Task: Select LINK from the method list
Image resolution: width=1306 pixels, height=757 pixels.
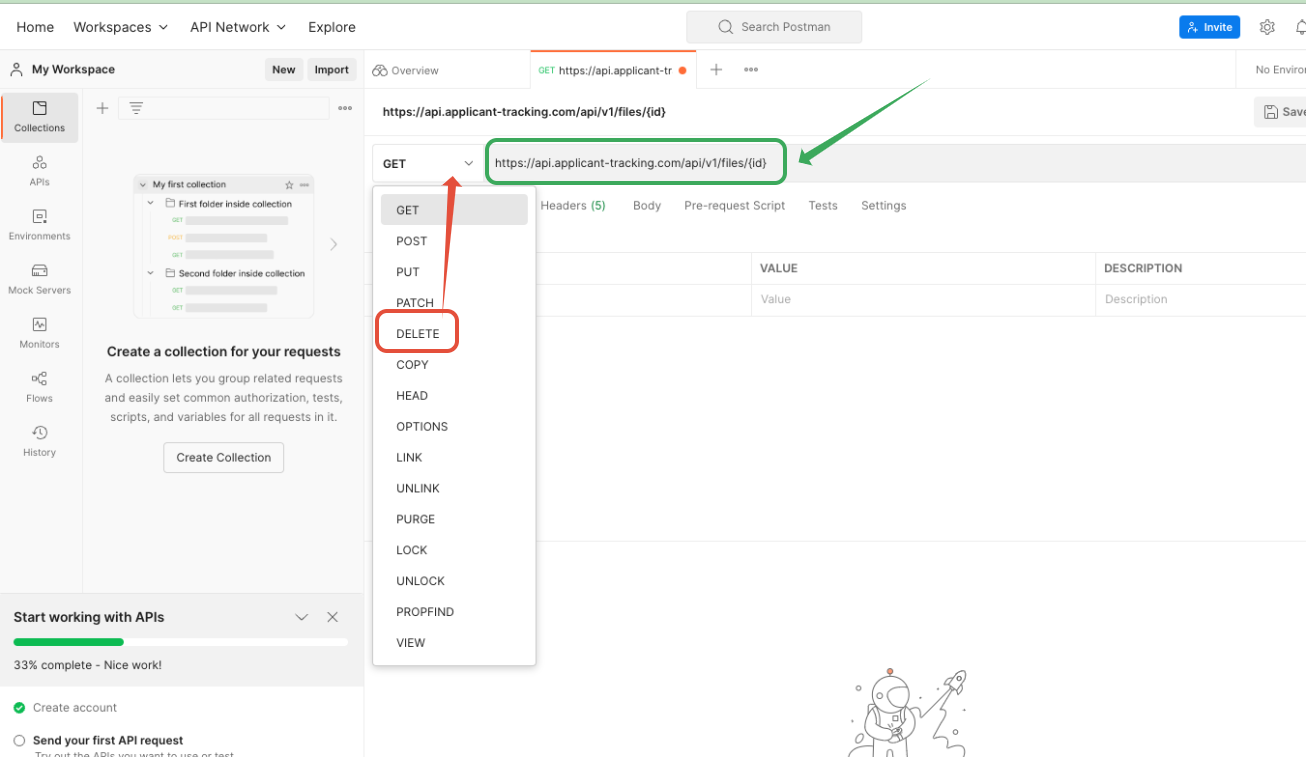Action: (454, 457)
